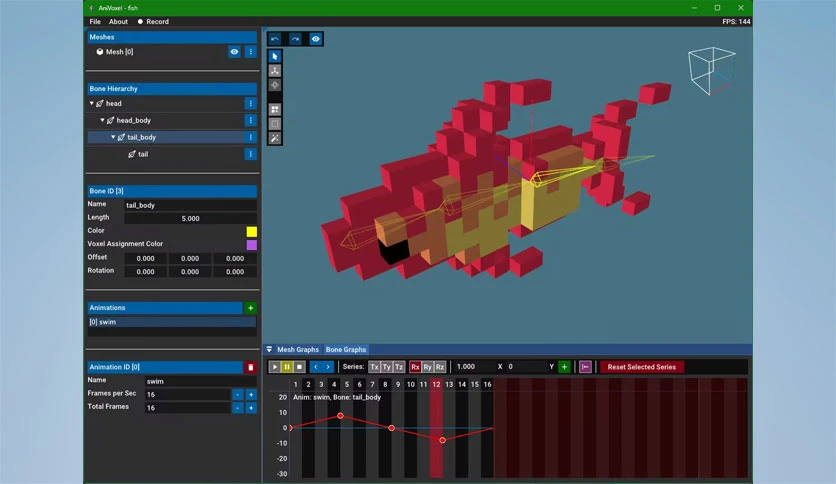Select frame 12 in the timeline
This screenshot has width=836, height=484.
coord(436,385)
